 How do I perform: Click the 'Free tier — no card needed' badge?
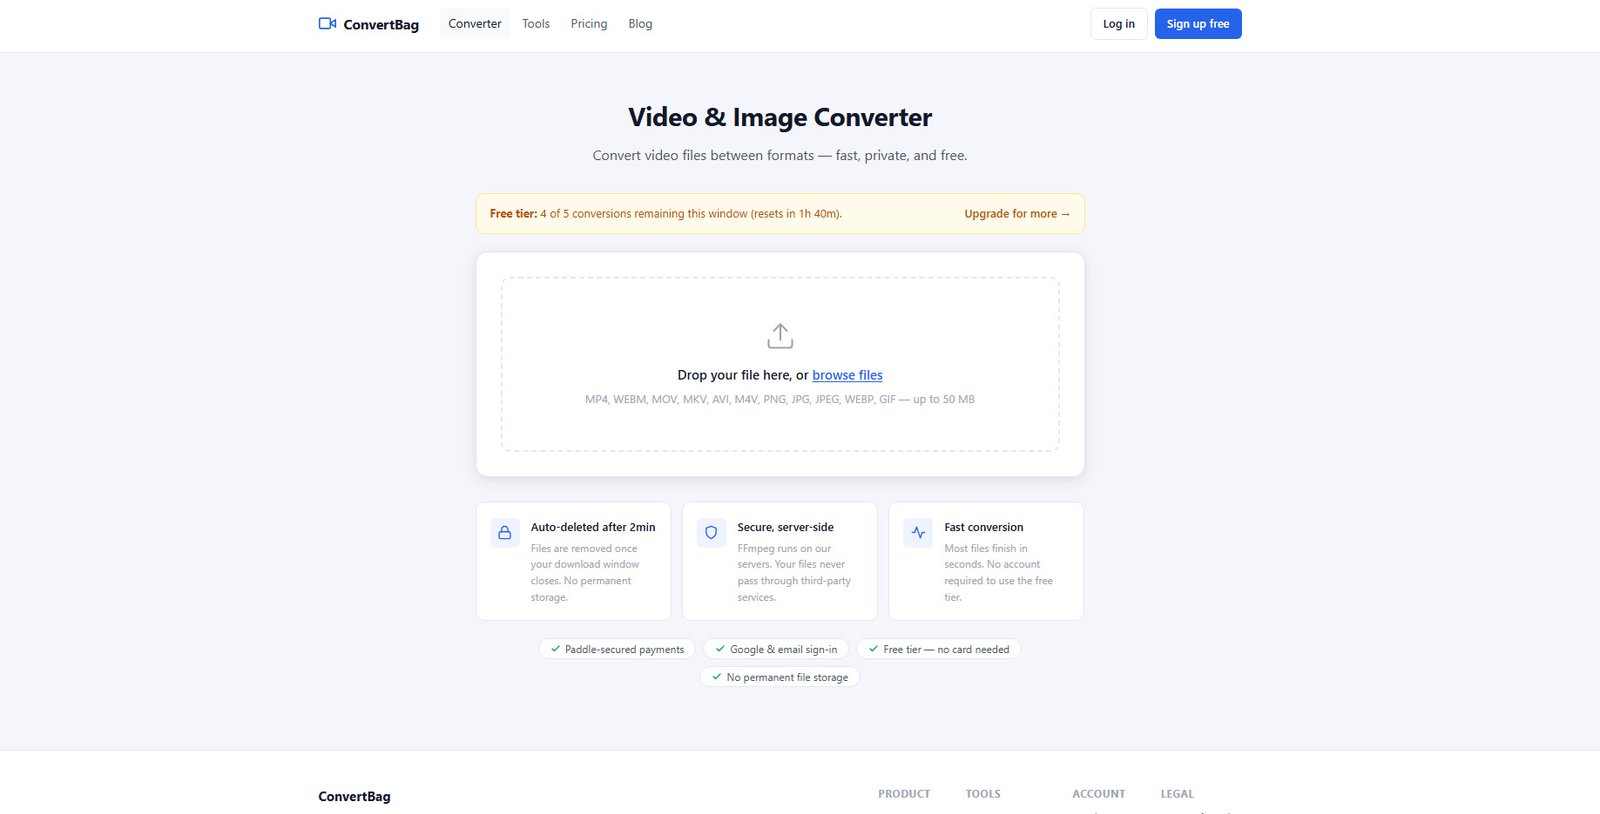(939, 649)
